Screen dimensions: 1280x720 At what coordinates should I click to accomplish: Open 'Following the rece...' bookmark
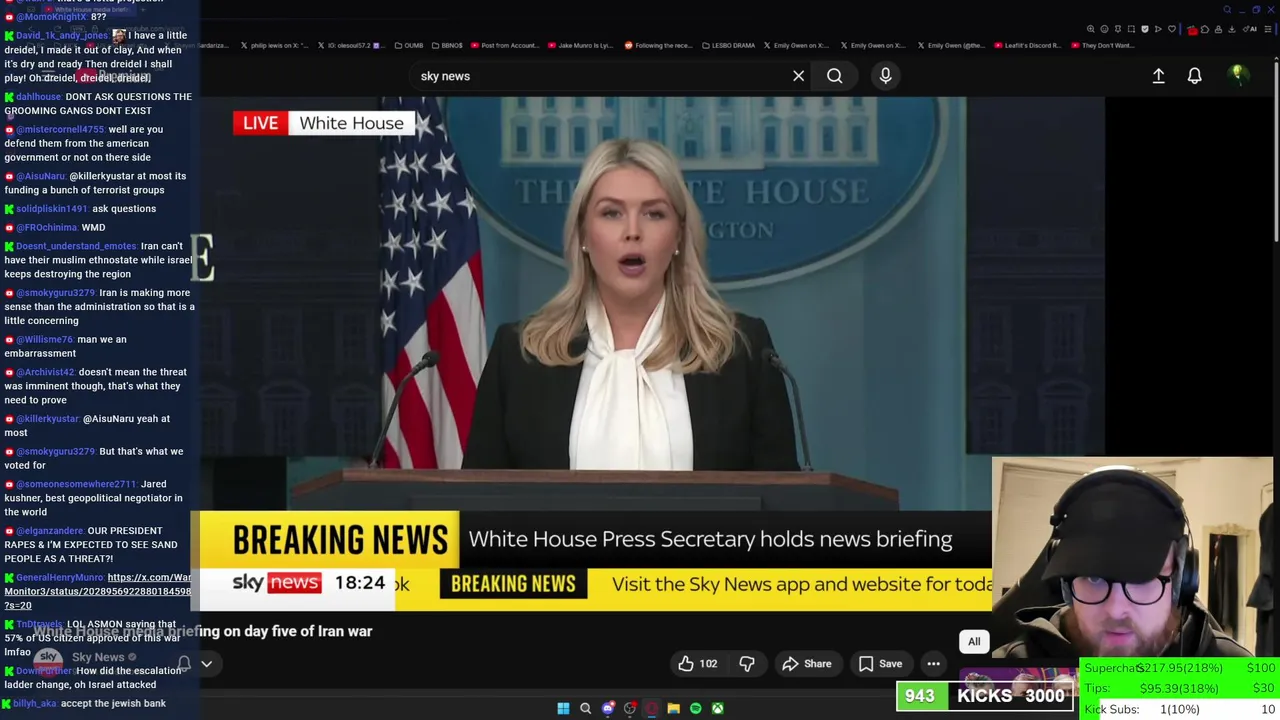click(x=657, y=45)
